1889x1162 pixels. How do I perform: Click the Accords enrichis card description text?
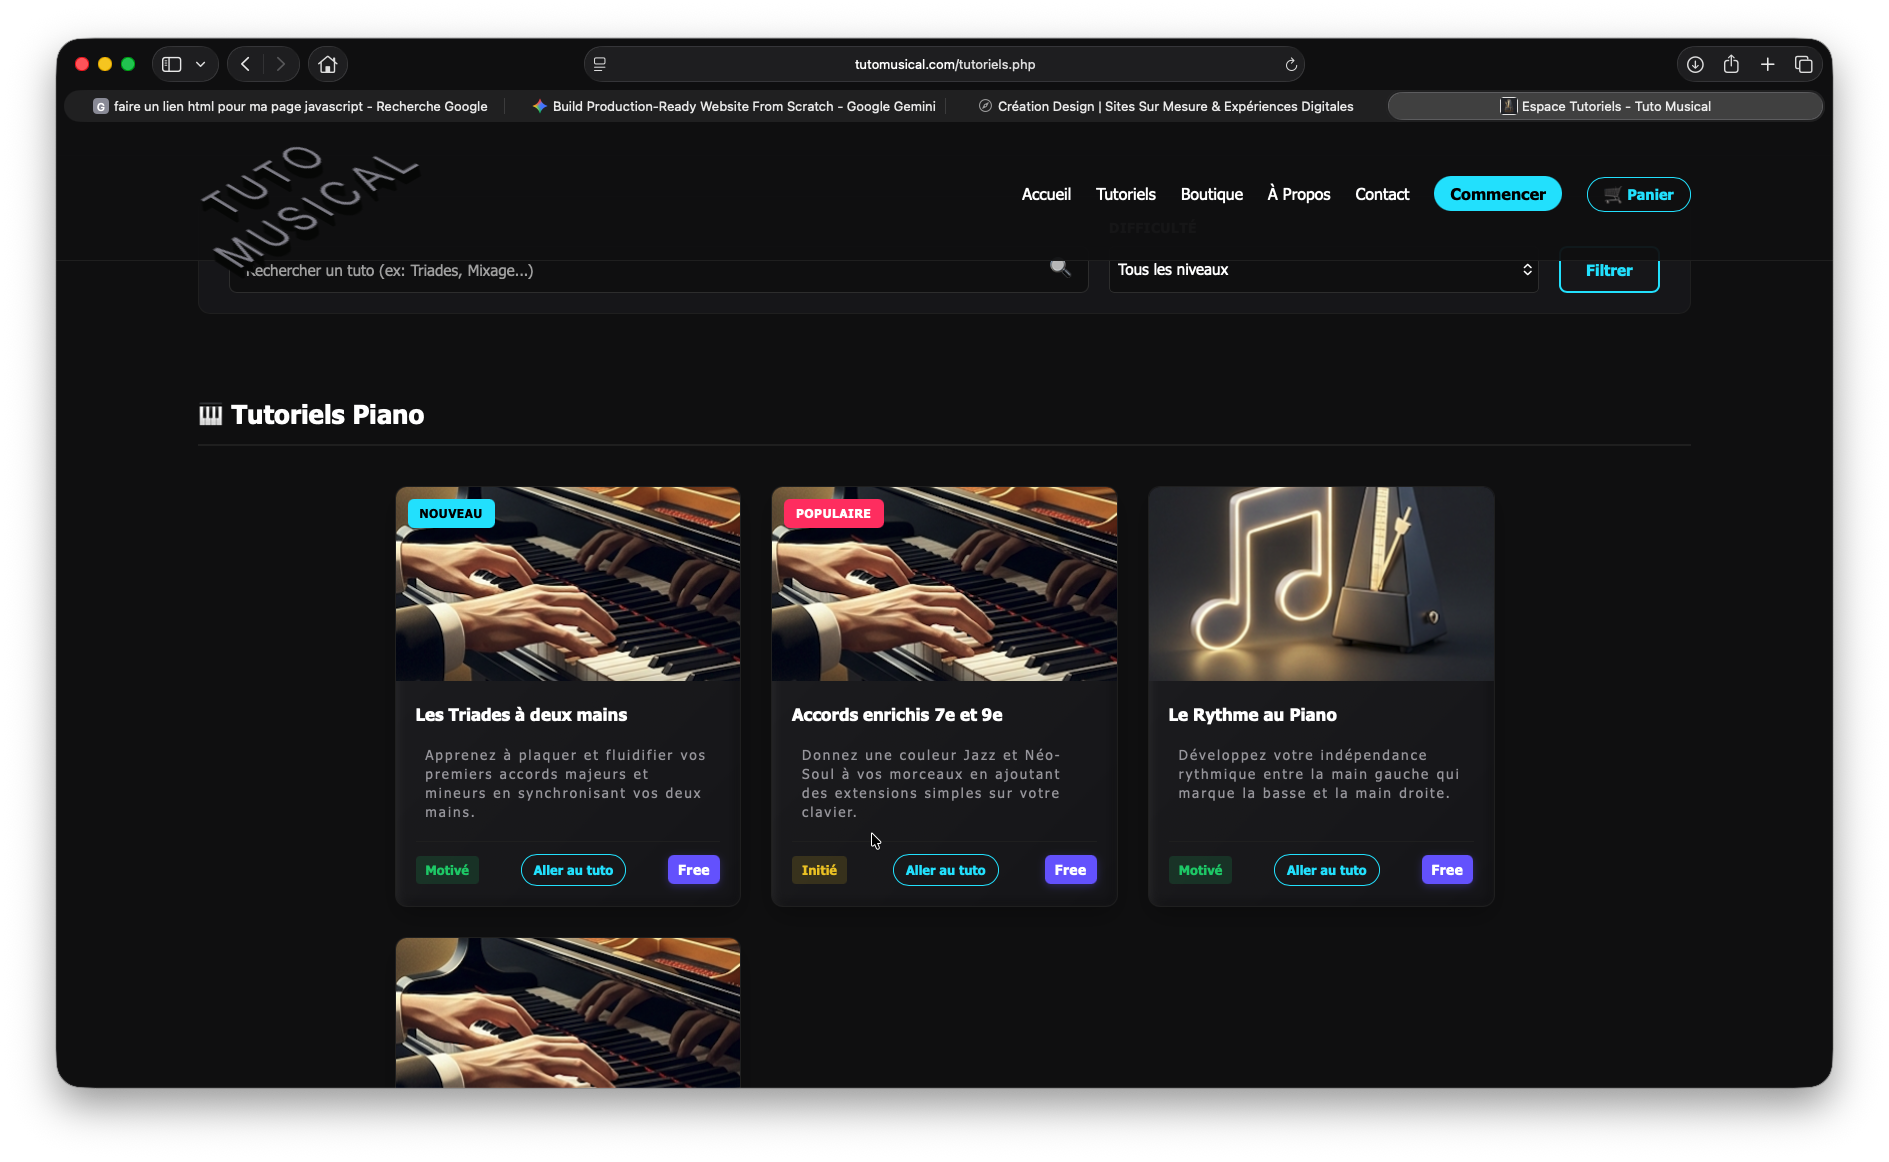[931, 783]
